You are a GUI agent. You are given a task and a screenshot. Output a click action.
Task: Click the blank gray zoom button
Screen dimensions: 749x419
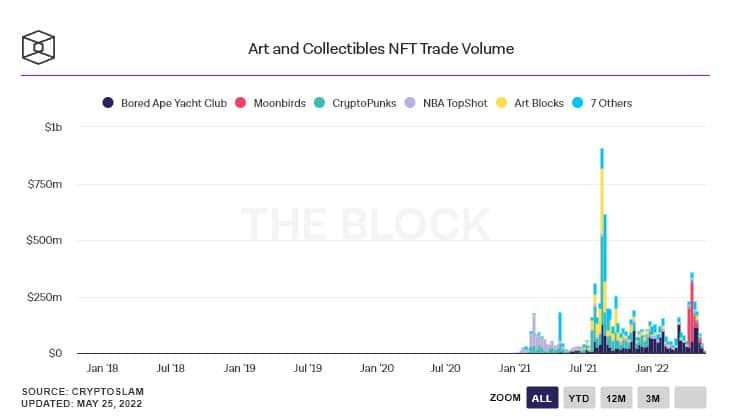690,398
